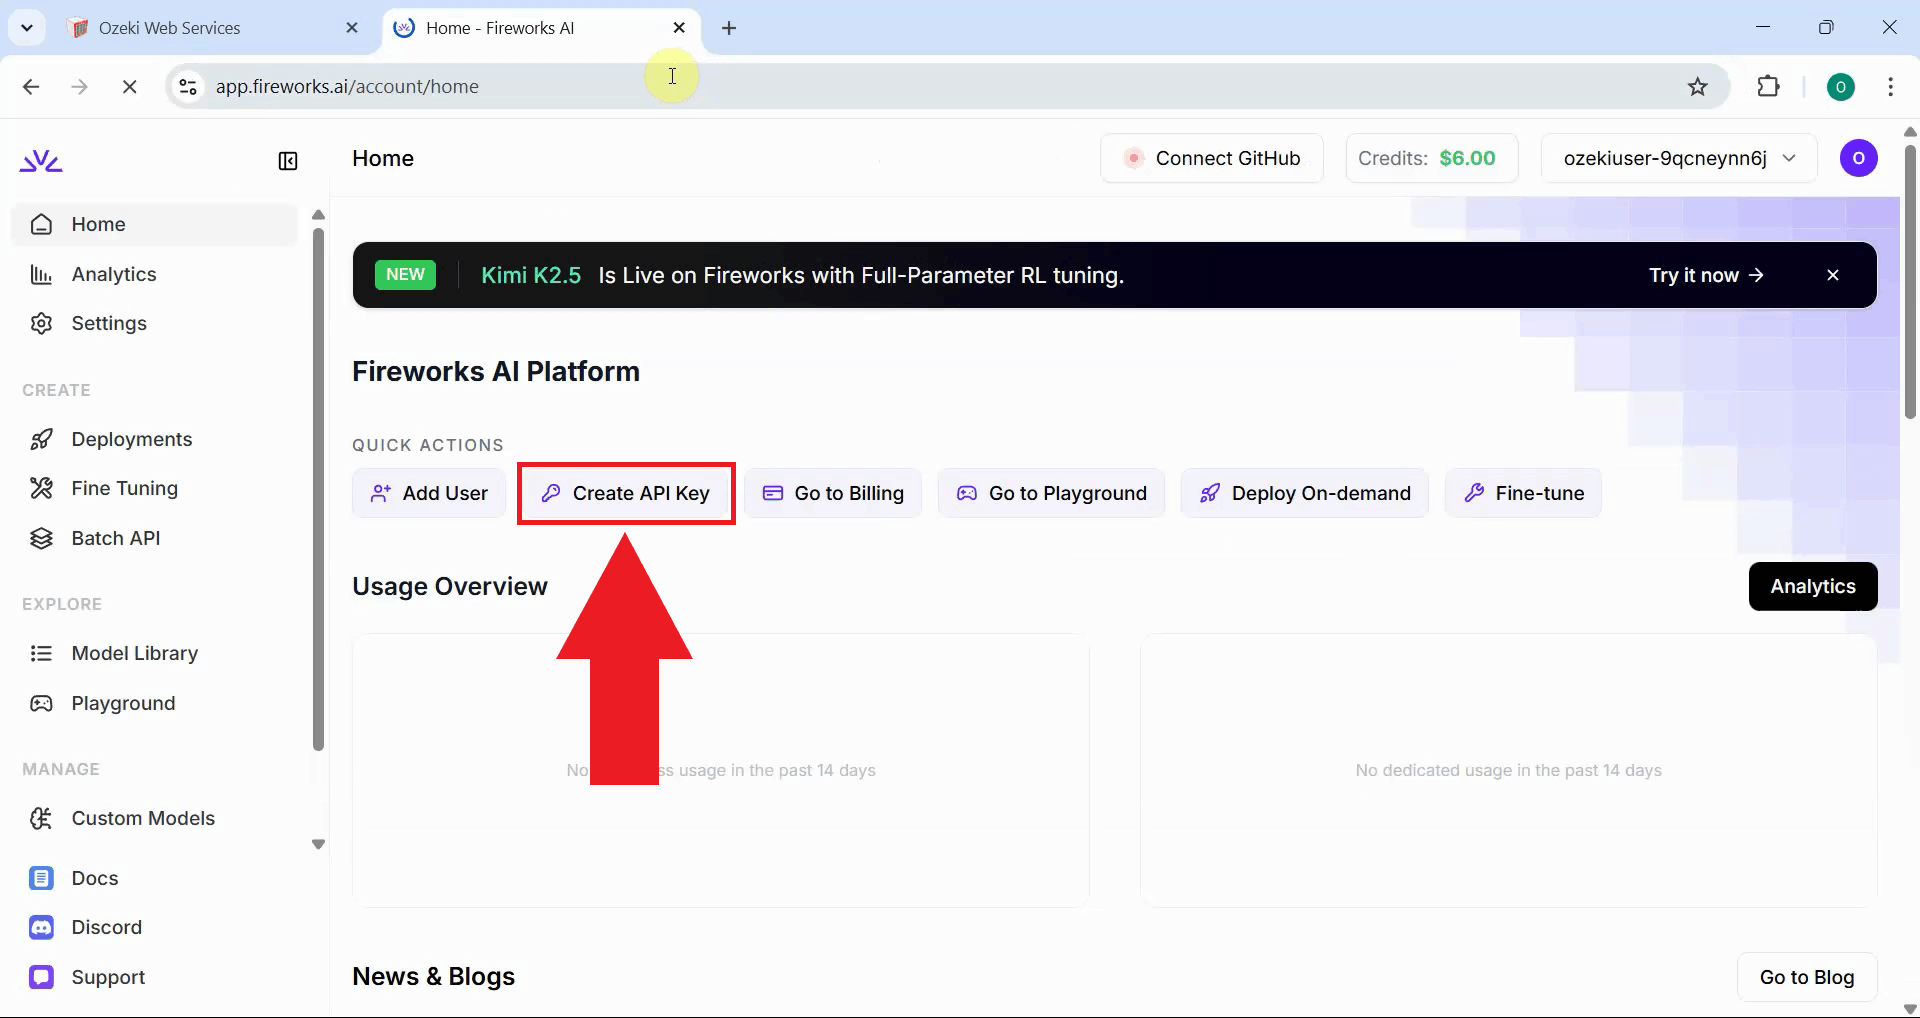The width and height of the screenshot is (1920, 1018).
Task: Click the Connect GitHub button
Action: click(1212, 158)
